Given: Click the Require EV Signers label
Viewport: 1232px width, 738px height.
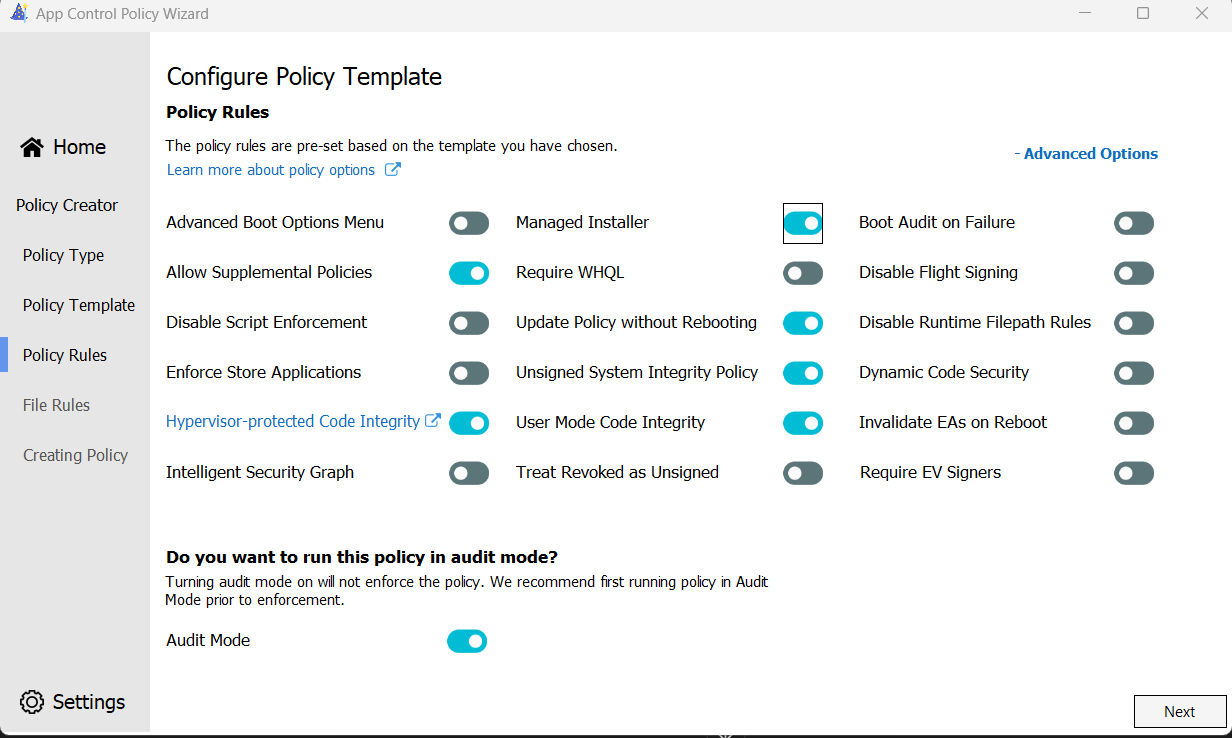Looking at the screenshot, I should (930, 472).
